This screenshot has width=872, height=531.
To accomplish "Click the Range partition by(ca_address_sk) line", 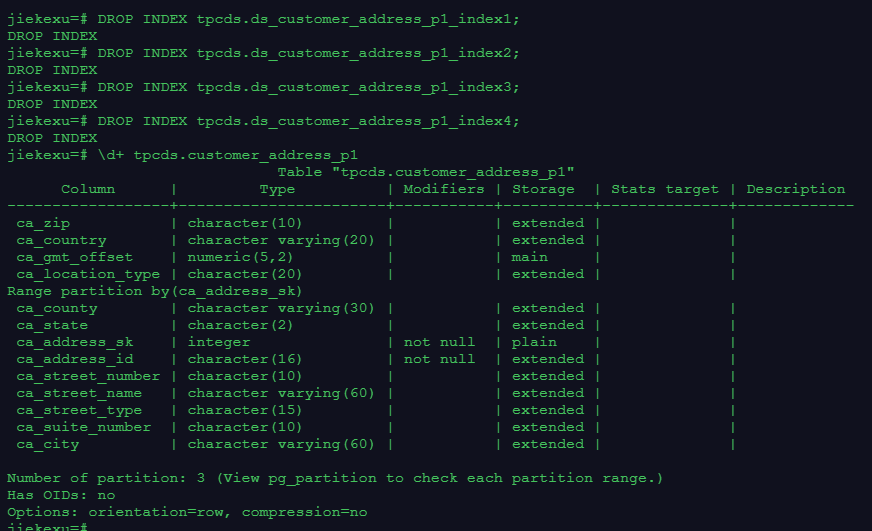I will pyautogui.click(x=154, y=291).
